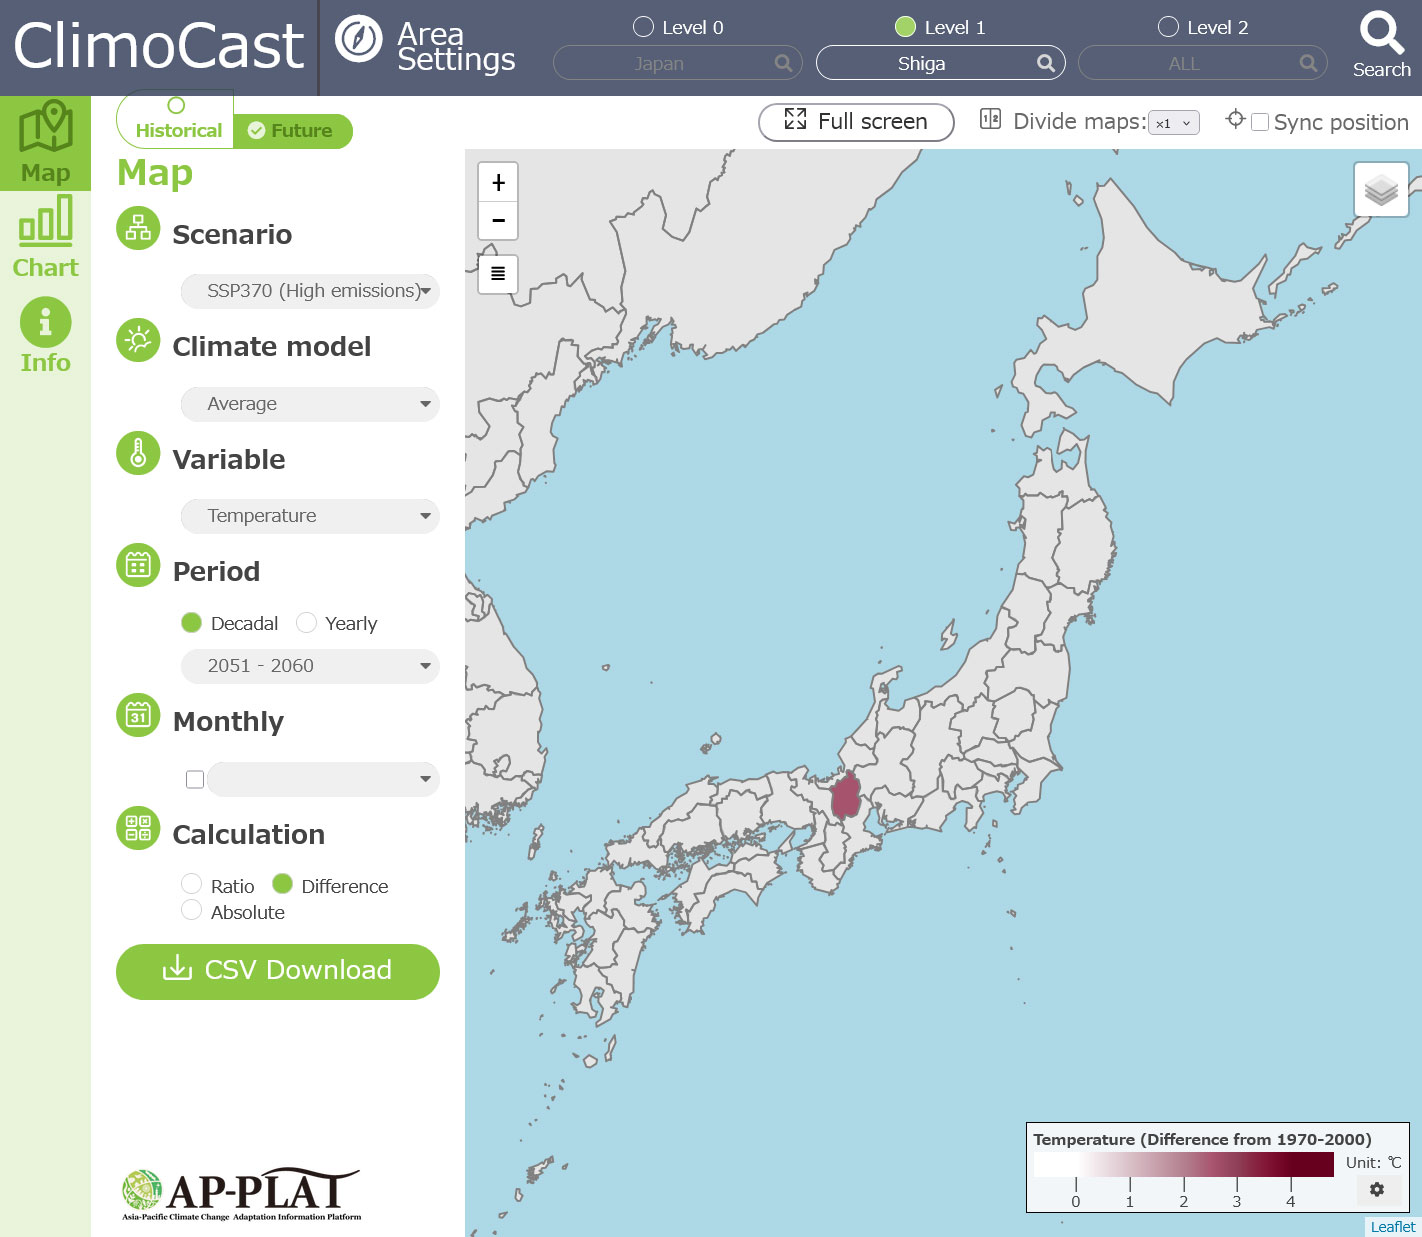
Task: Click the CSV Download button
Action: (x=278, y=971)
